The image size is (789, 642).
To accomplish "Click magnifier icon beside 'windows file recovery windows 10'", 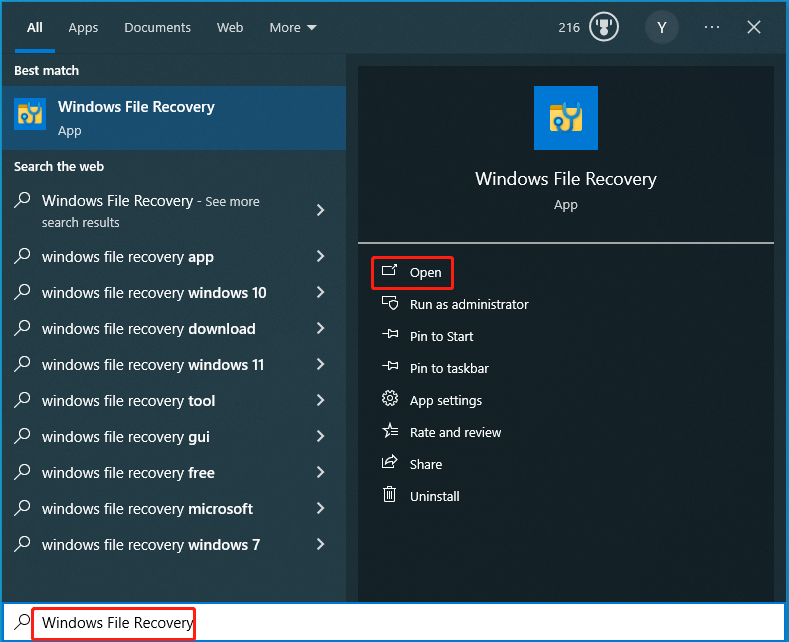I will point(22,292).
